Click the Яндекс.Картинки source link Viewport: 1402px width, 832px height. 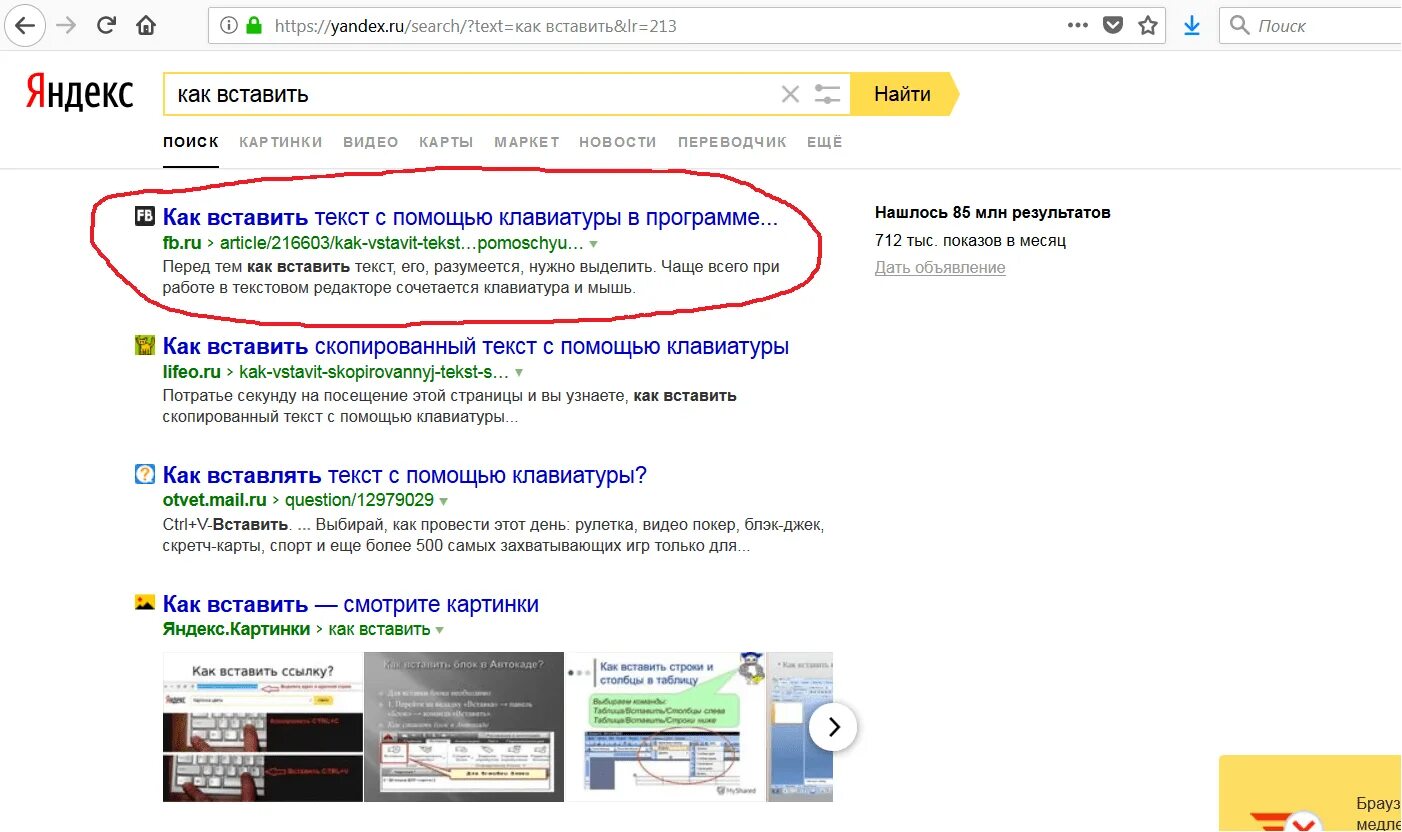pos(237,629)
